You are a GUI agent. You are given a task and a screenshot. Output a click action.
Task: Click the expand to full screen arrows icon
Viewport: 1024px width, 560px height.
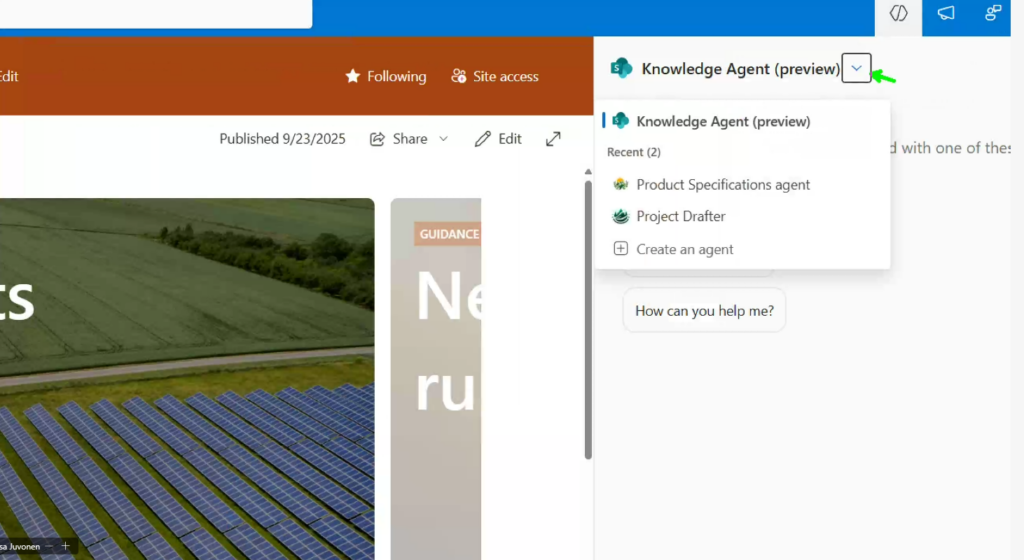pos(553,139)
